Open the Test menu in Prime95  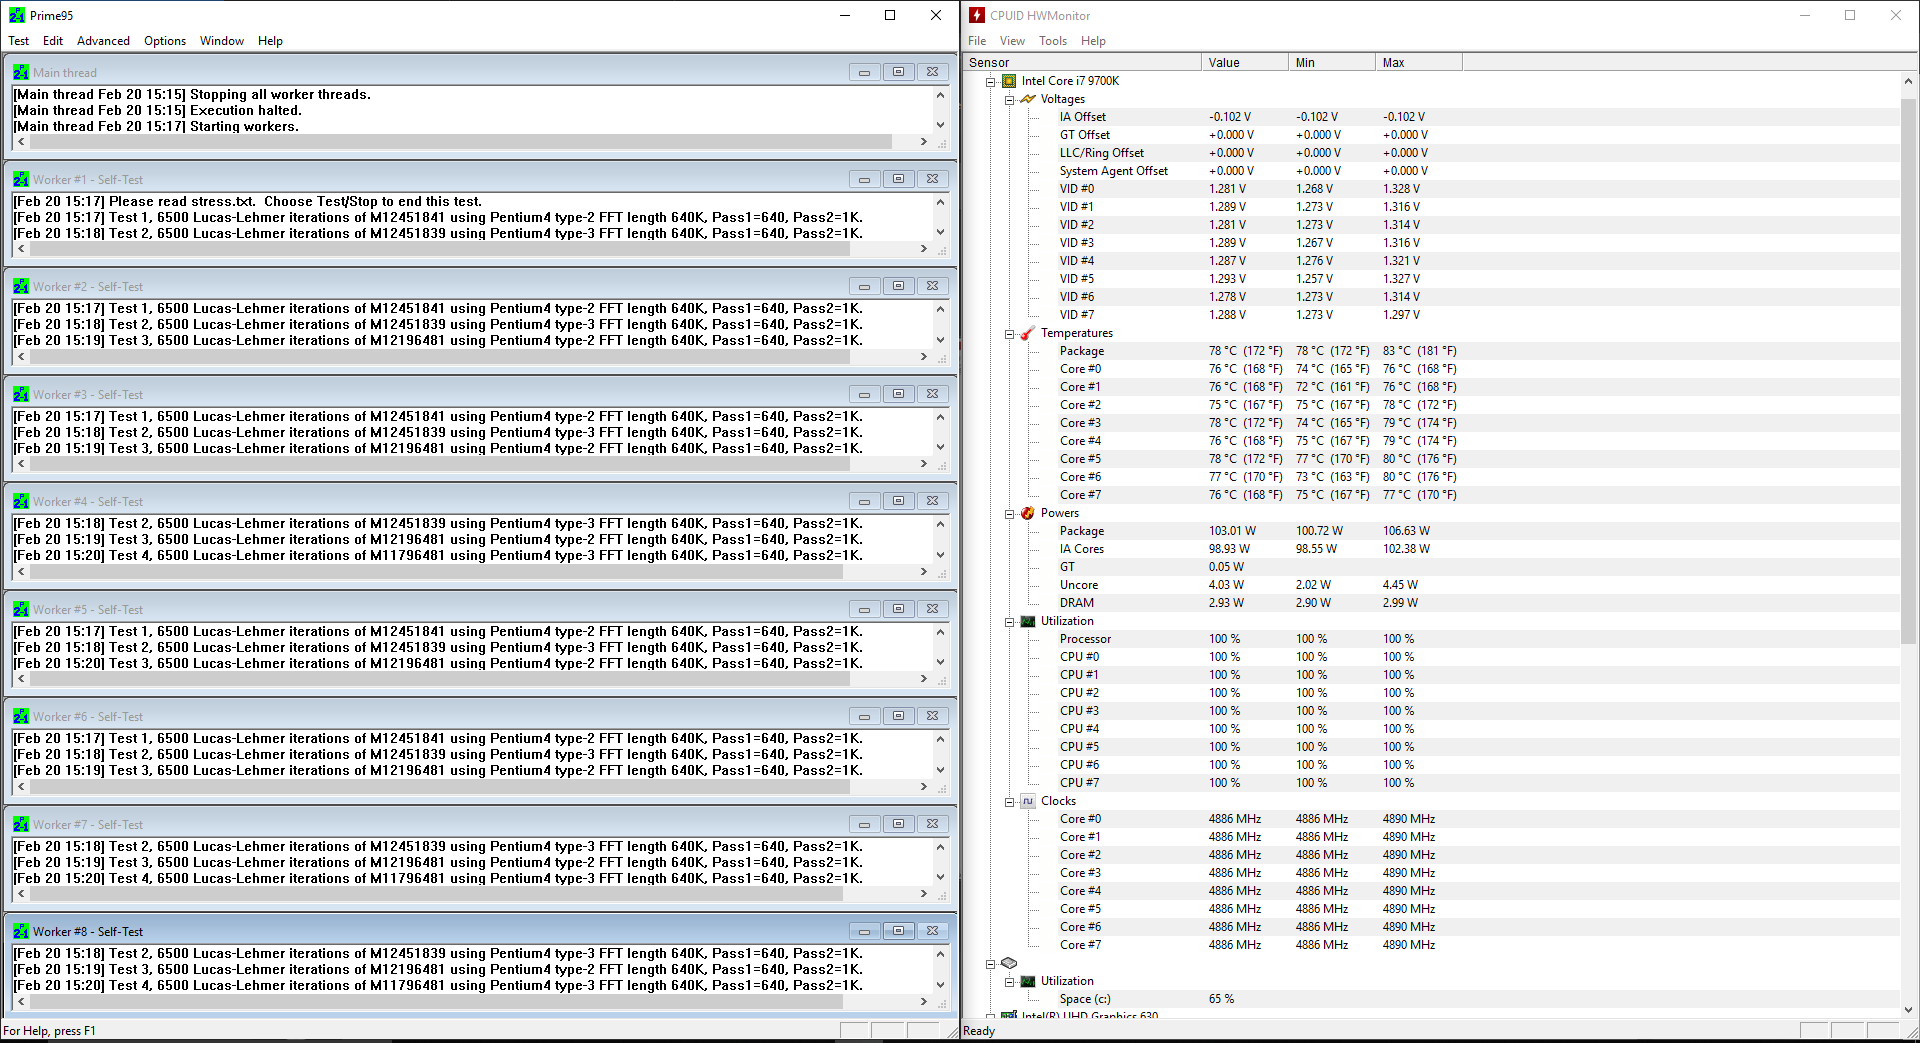[x=18, y=41]
